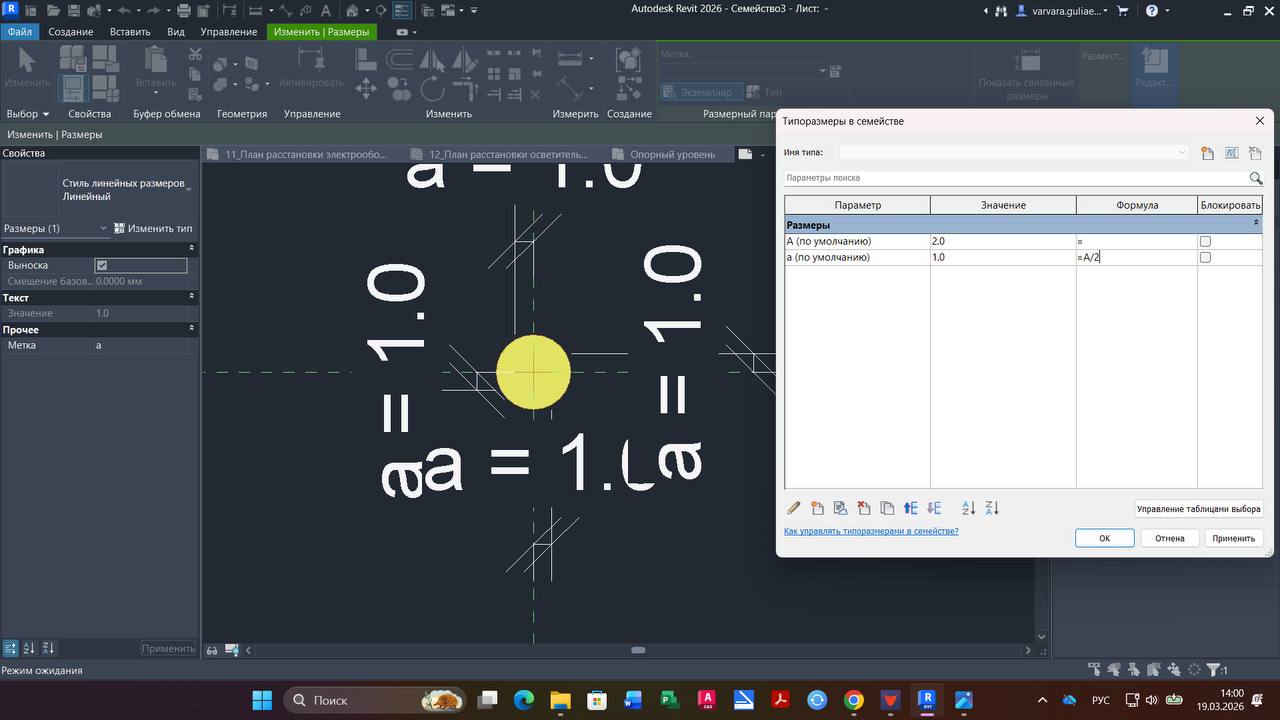Click New Type icon beside type name
The width and height of the screenshot is (1280, 720).
tap(1208, 153)
